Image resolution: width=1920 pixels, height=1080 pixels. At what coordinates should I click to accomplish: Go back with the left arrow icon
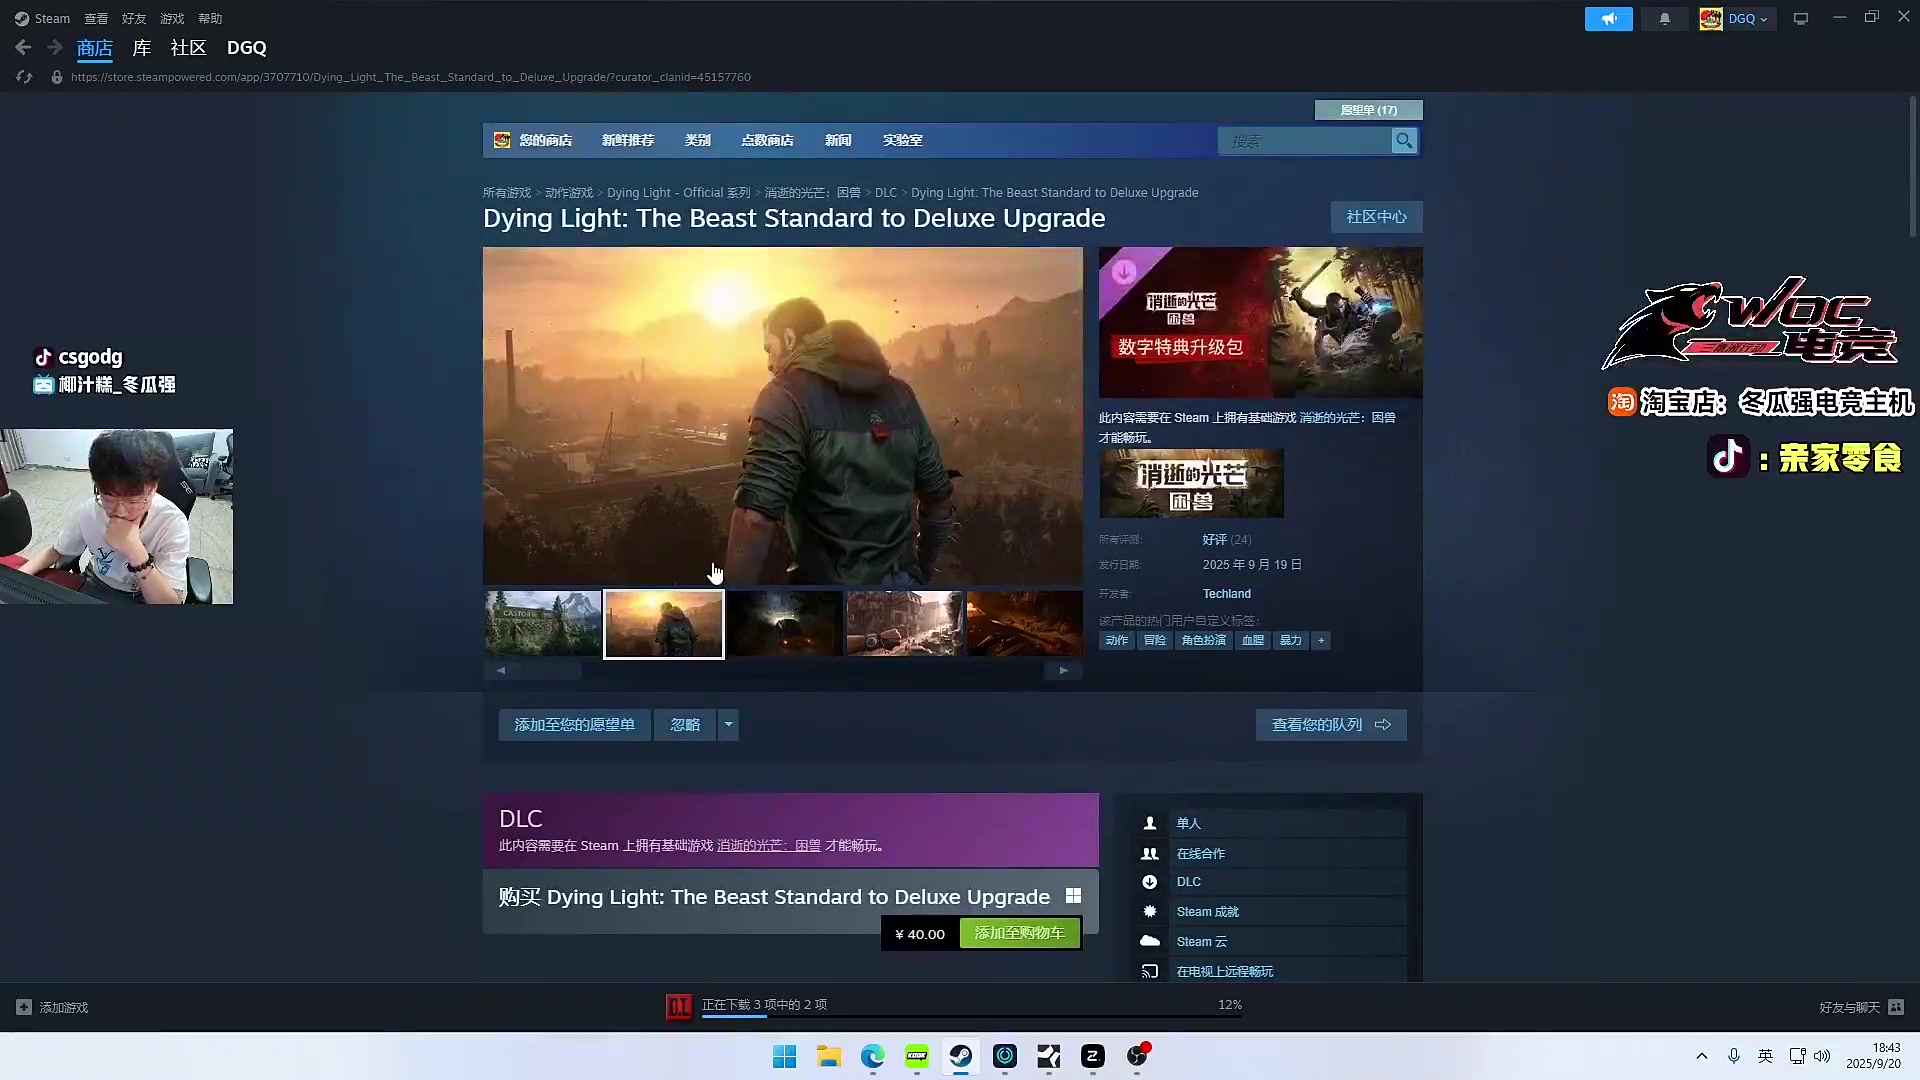click(23, 47)
